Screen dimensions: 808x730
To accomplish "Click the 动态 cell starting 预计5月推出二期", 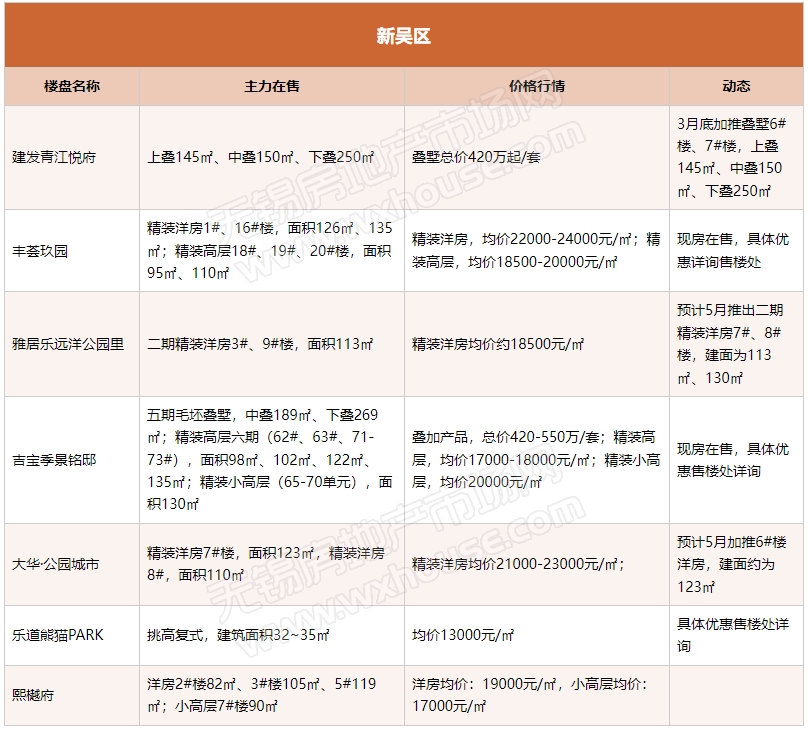I will pos(736,344).
